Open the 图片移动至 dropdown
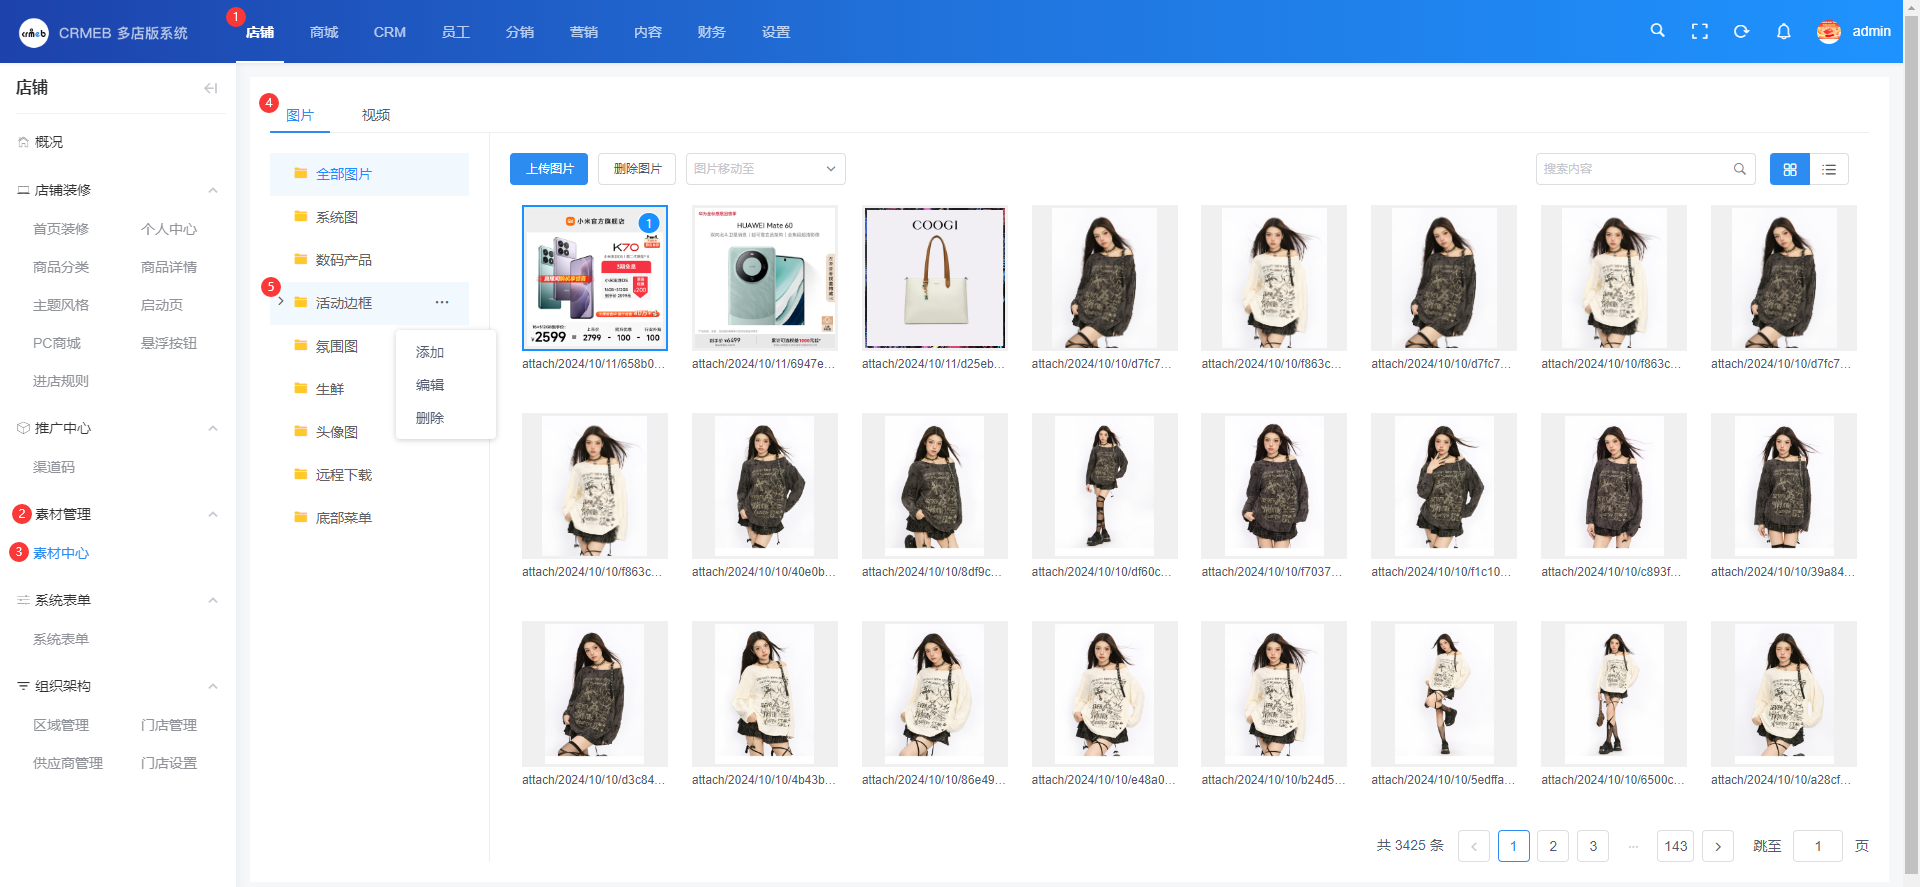1920x887 pixels. coord(765,169)
